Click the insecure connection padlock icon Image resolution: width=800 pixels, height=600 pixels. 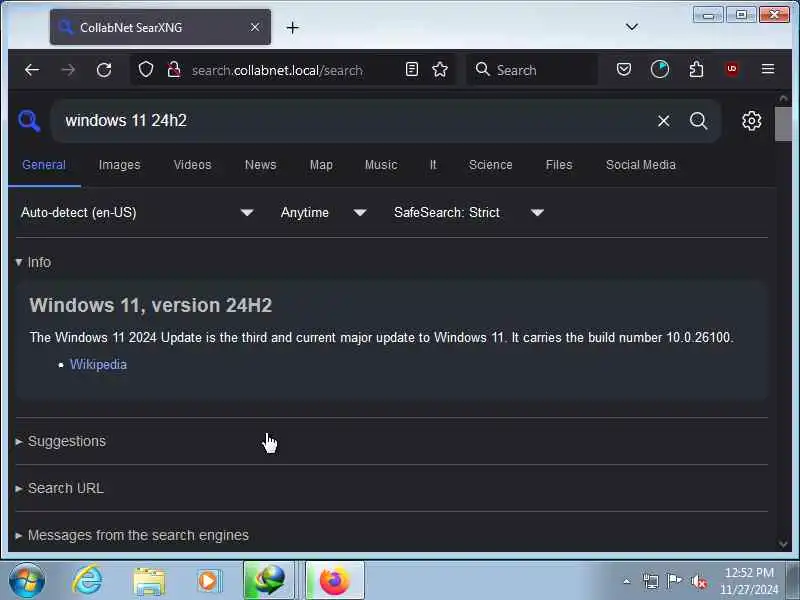174,69
